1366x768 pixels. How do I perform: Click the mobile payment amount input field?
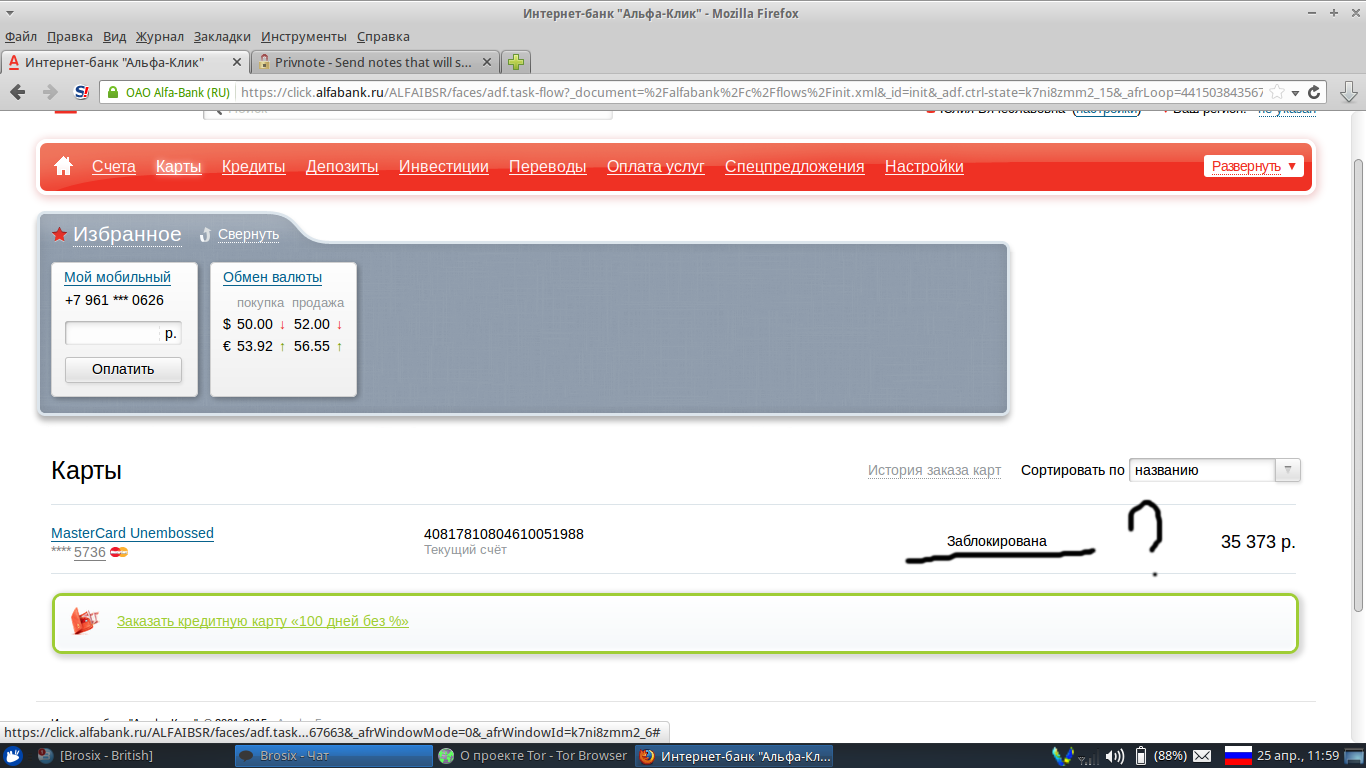pyautogui.click(x=112, y=333)
